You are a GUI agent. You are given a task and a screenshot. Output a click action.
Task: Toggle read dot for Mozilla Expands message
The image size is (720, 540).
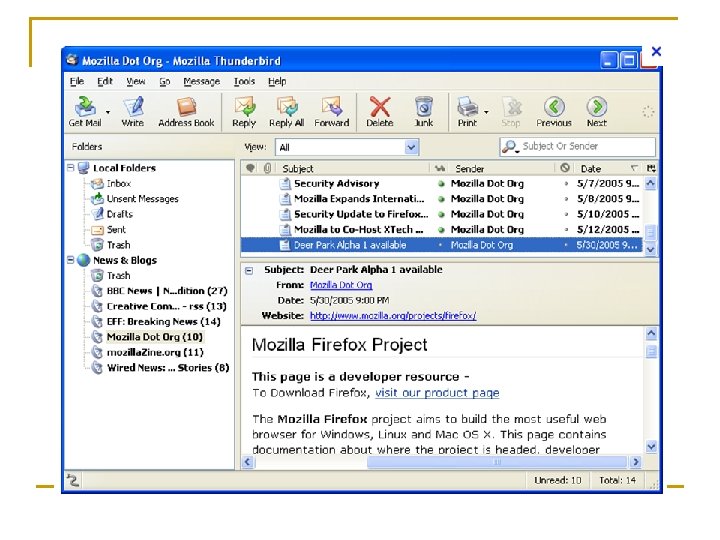pyautogui.click(x=441, y=199)
